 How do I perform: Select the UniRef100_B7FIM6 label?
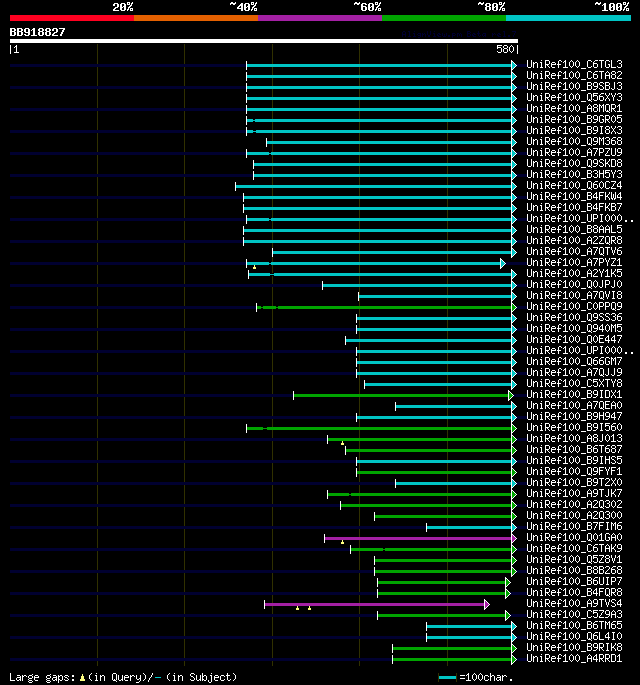click(x=574, y=526)
